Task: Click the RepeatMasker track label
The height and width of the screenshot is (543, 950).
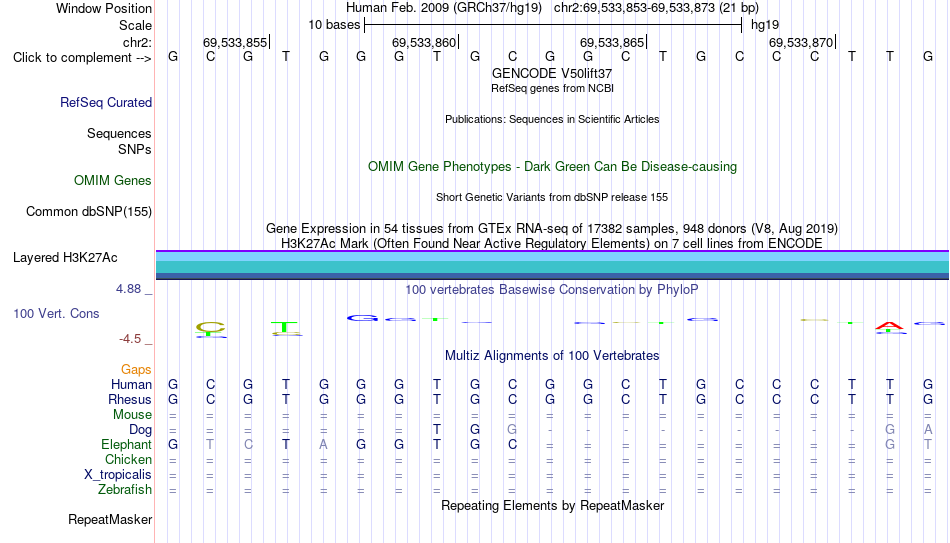Action: 110,519
